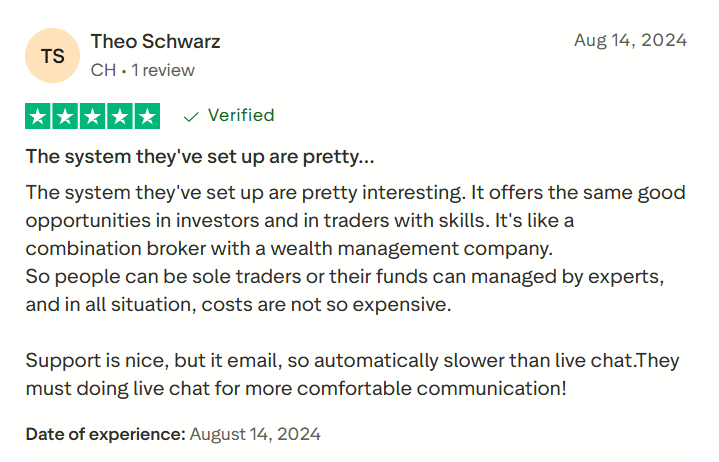Click the line about costs not so expensive
Image resolution: width=719 pixels, height=462 pixels.
(239, 304)
